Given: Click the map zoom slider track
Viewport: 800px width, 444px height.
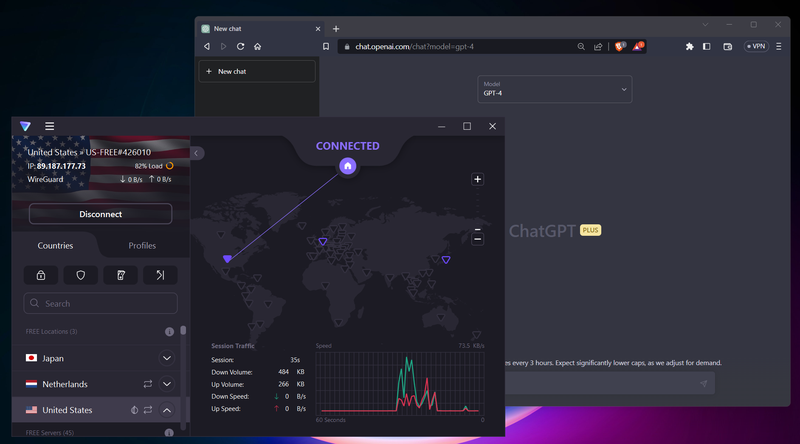Looking at the screenshot, I should (478, 209).
